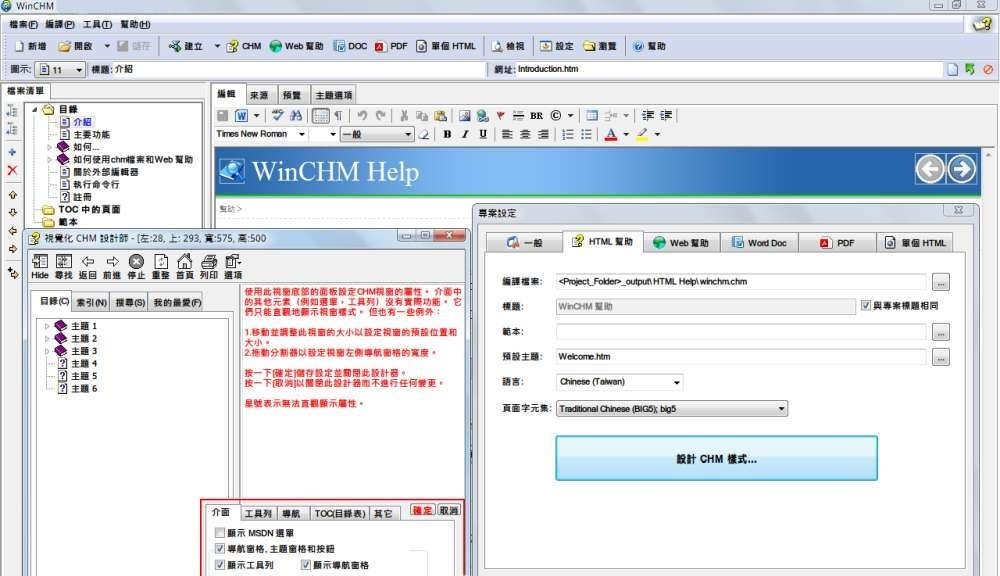Expand the 如何... tree node

50,147
